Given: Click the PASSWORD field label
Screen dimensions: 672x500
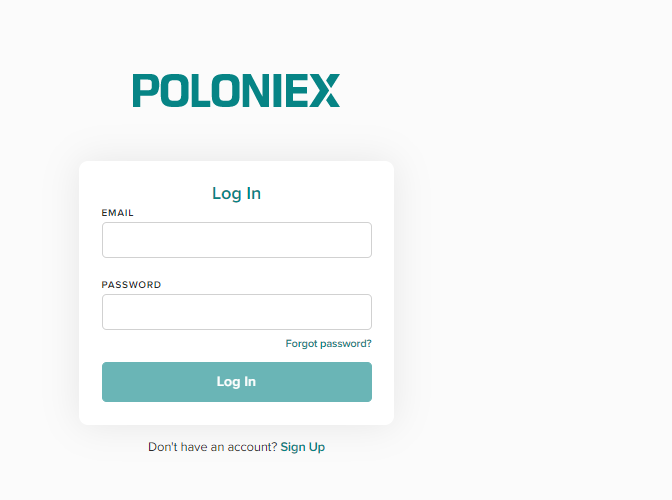Looking at the screenshot, I should (x=131, y=285).
